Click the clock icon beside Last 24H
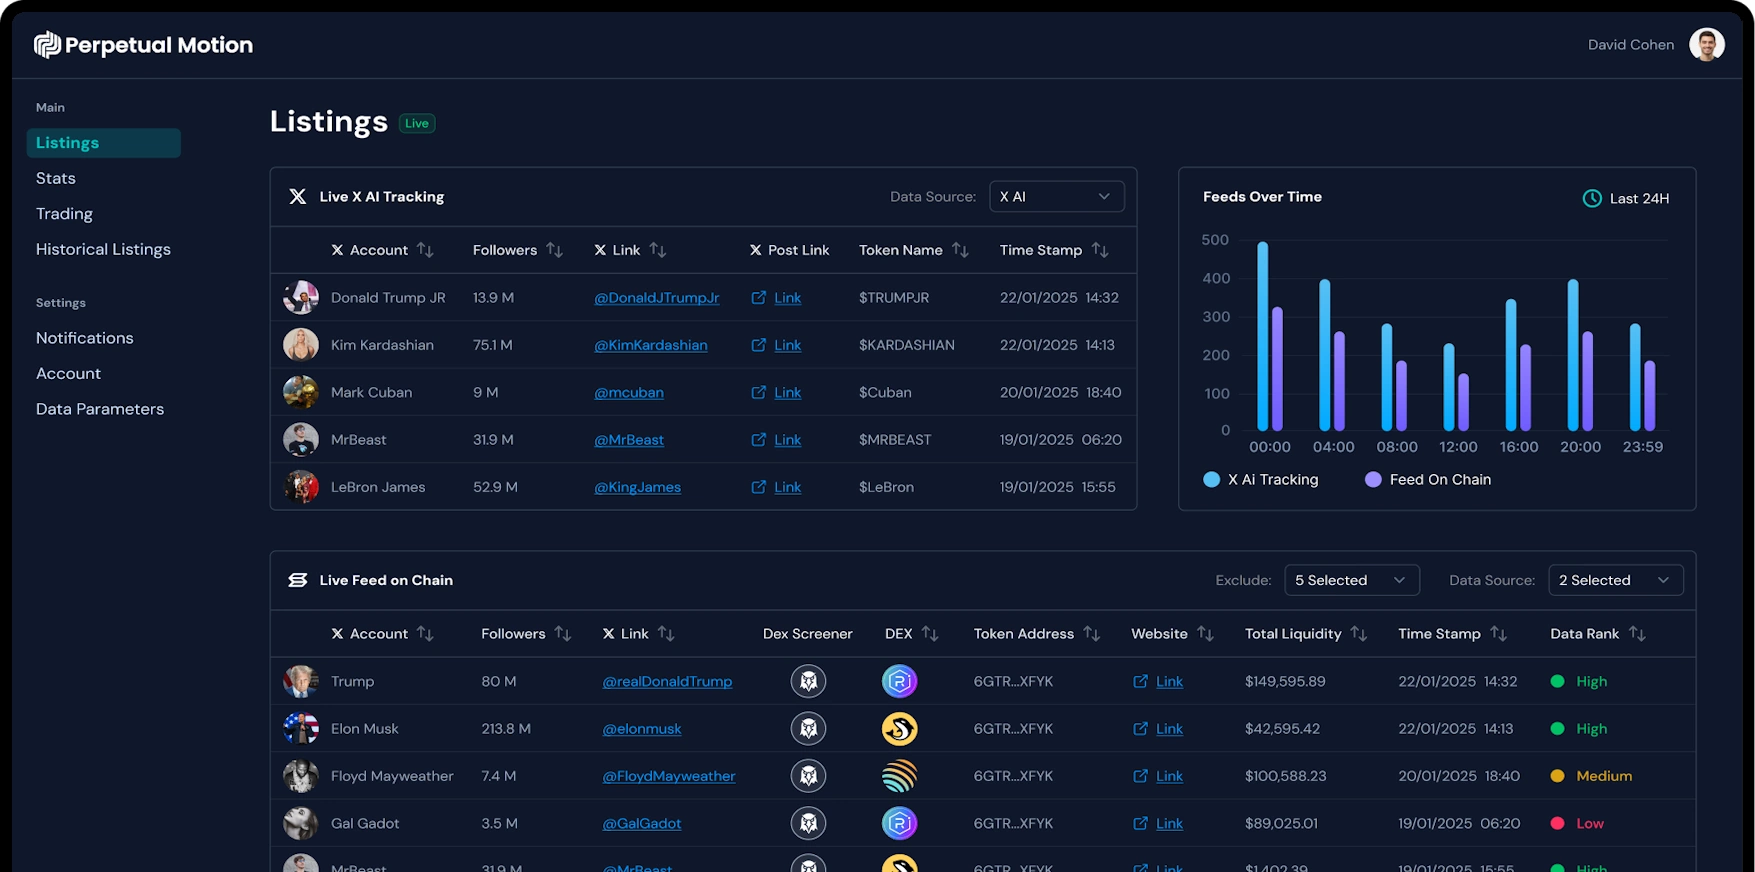The width and height of the screenshot is (1755, 872). coord(1592,198)
